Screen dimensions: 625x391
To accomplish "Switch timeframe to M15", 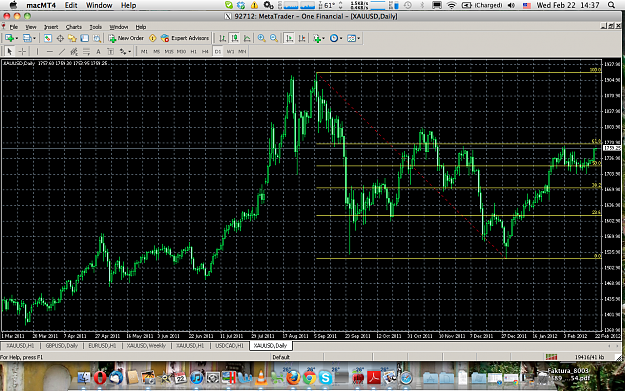I will [x=169, y=51].
